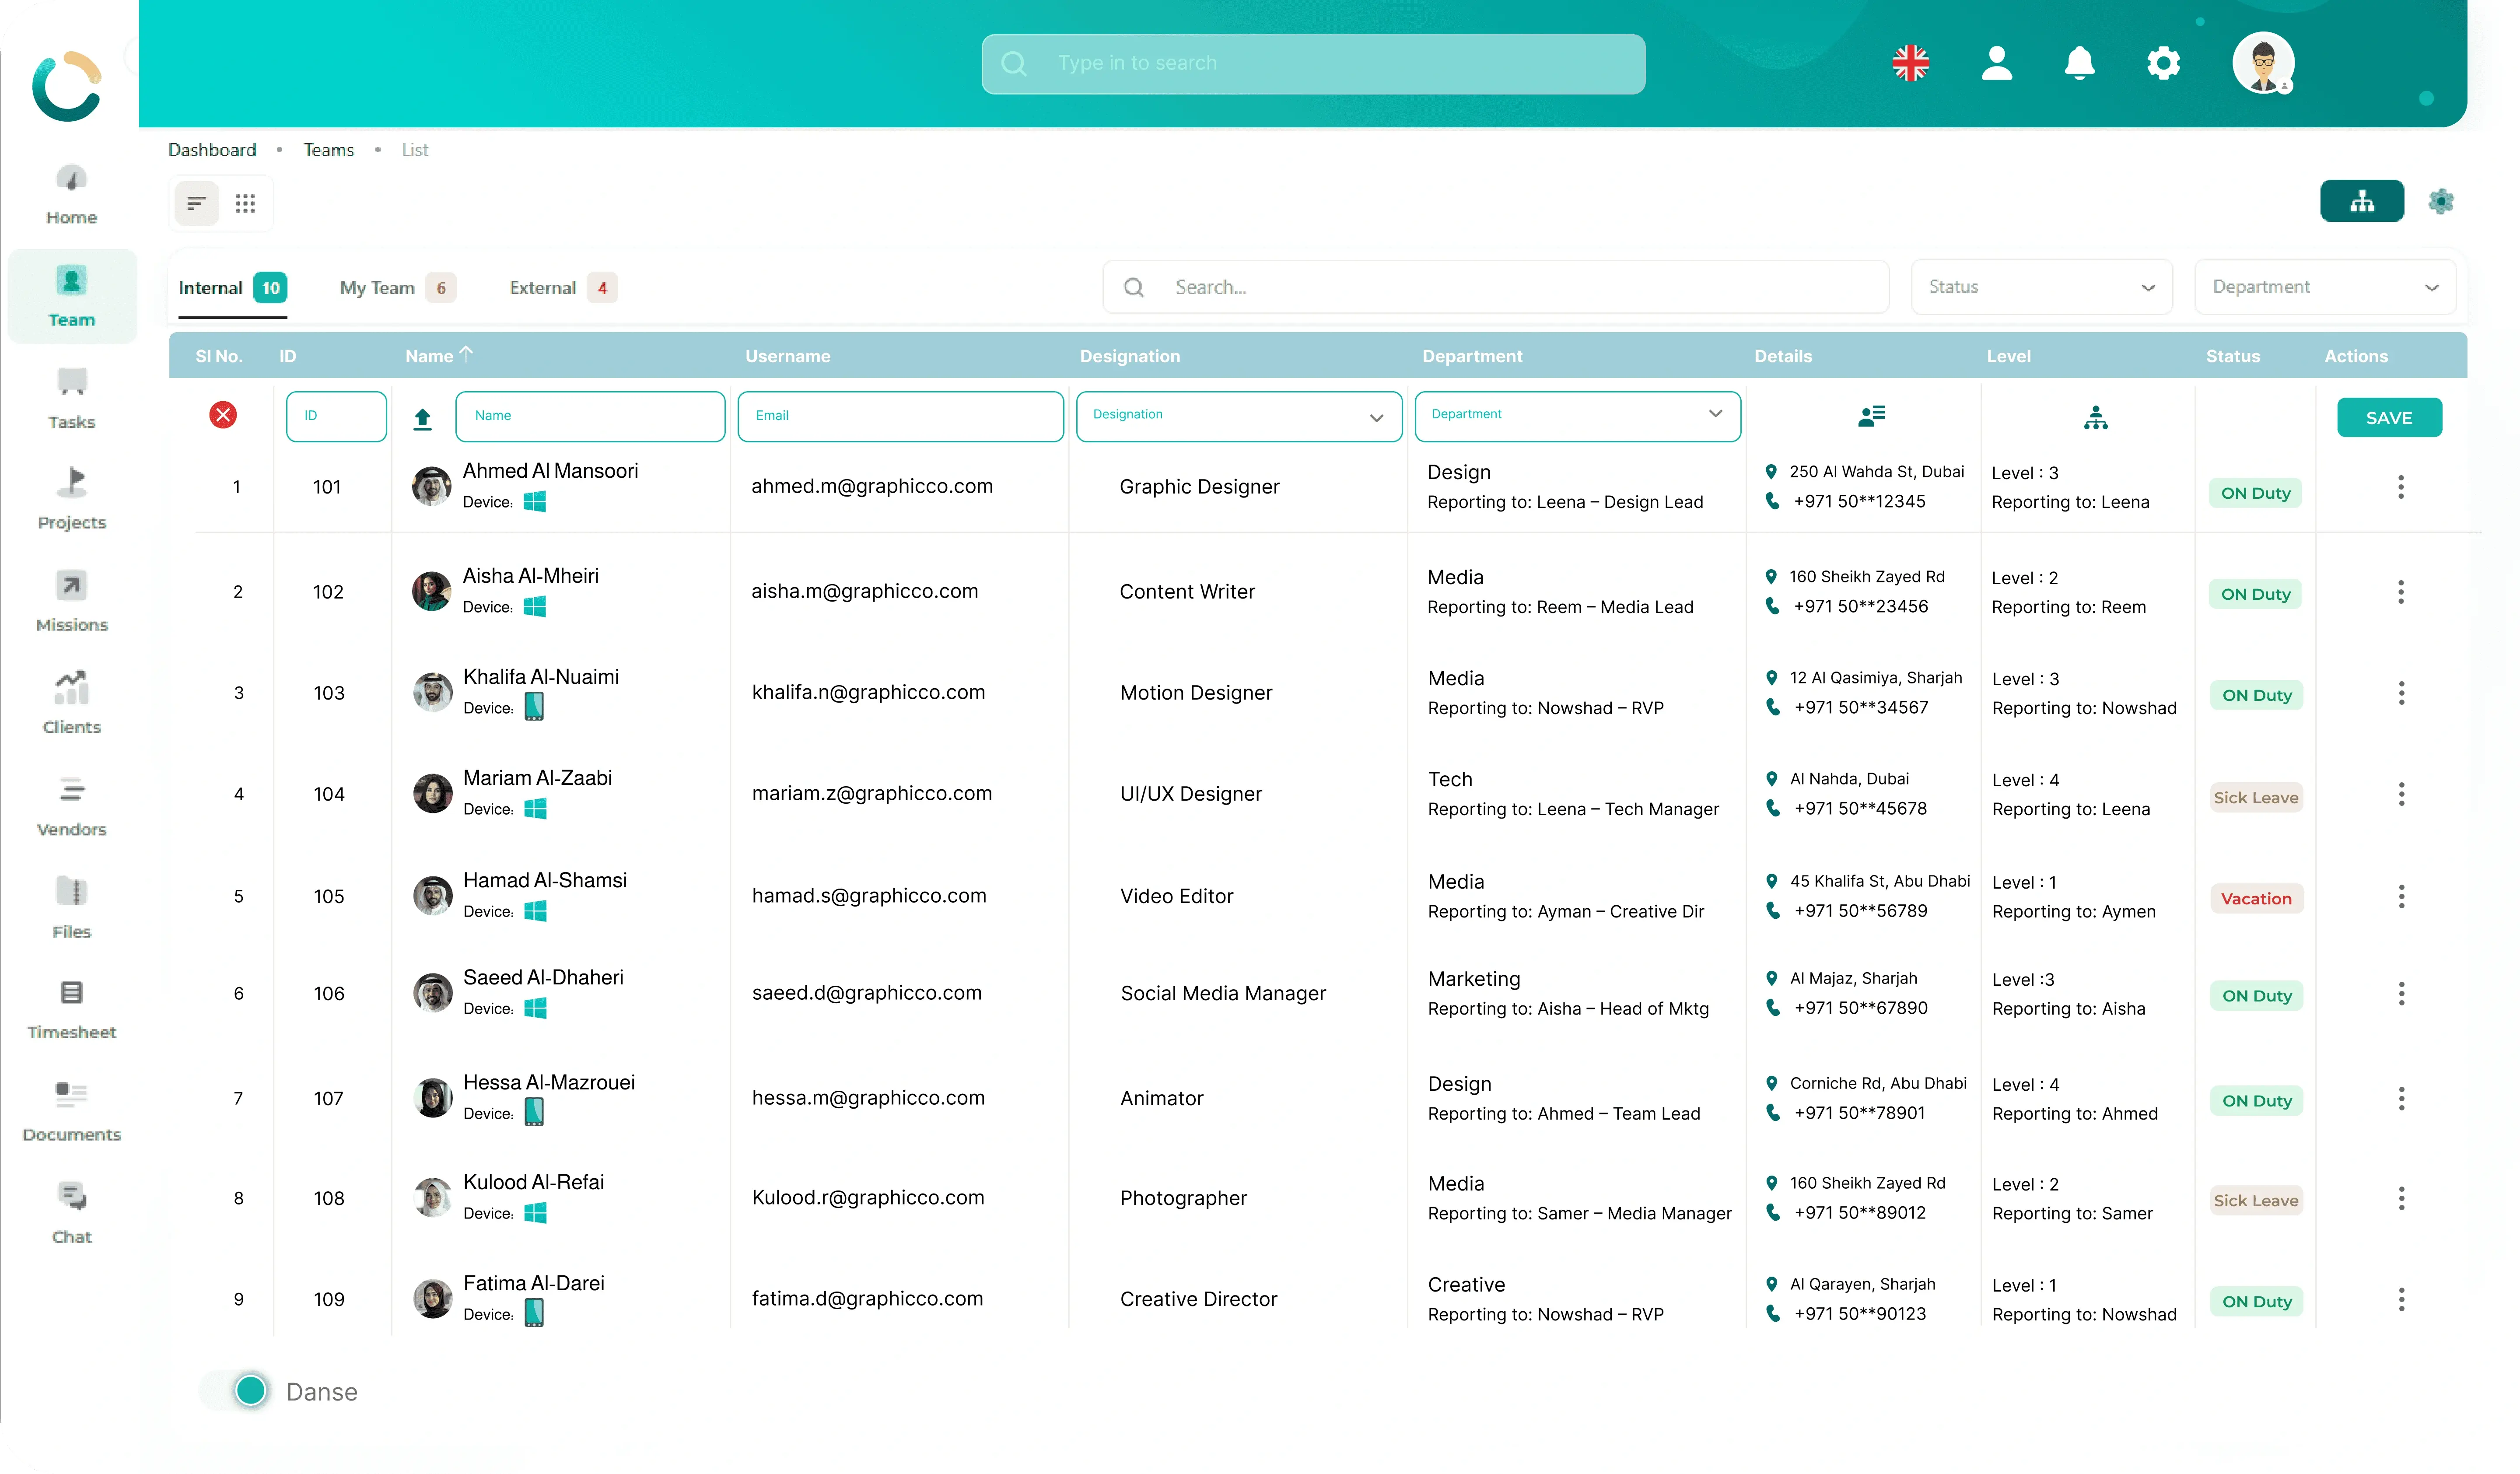Open the Missions sidebar section
Screen dimensions: 2520x1474
click(x=71, y=600)
